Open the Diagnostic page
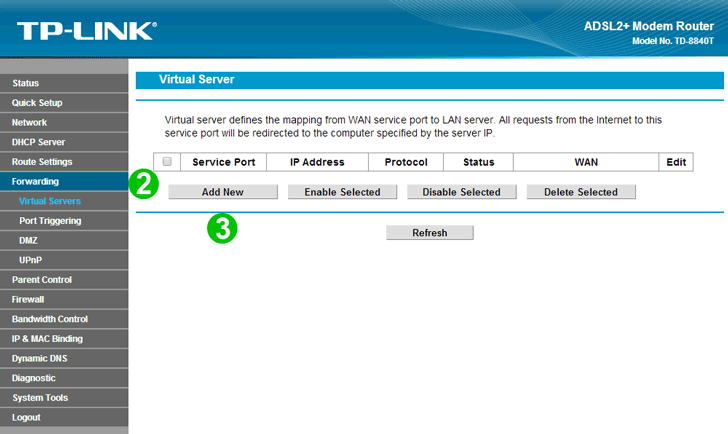Image resolution: width=728 pixels, height=434 pixels. [64, 378]
